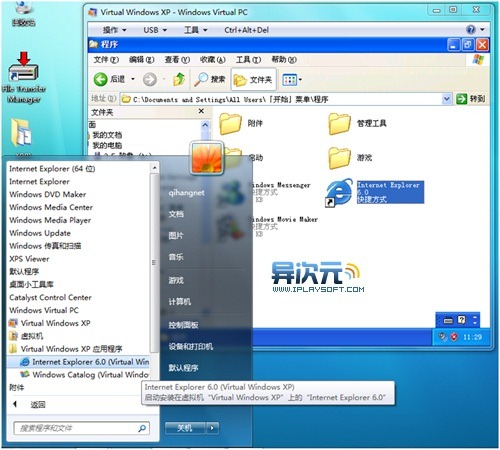
Task: Click the Explorer address path field
Action: click(286, 99)
